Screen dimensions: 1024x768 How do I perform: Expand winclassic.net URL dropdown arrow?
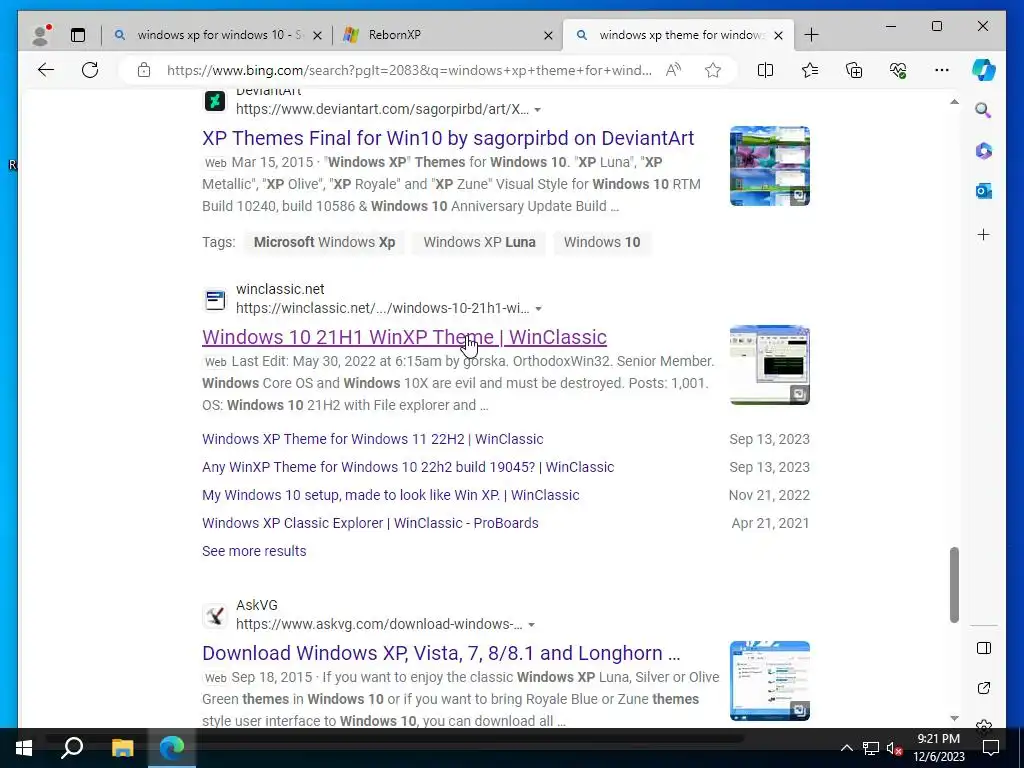pyautogui.click(x=539, y=308)
